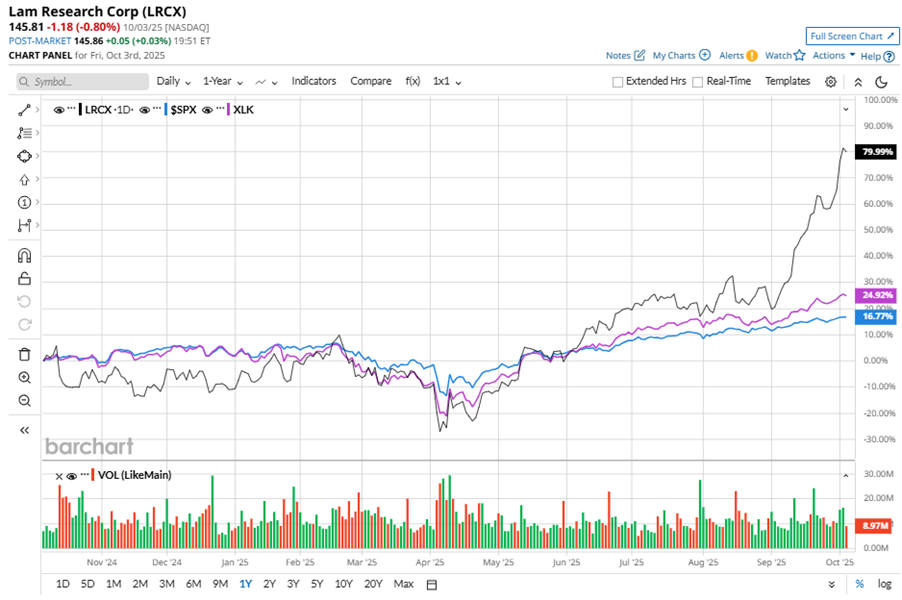Activate the magnet snap tool
This screenshot has height=600, width=902.
coord(25,255)
